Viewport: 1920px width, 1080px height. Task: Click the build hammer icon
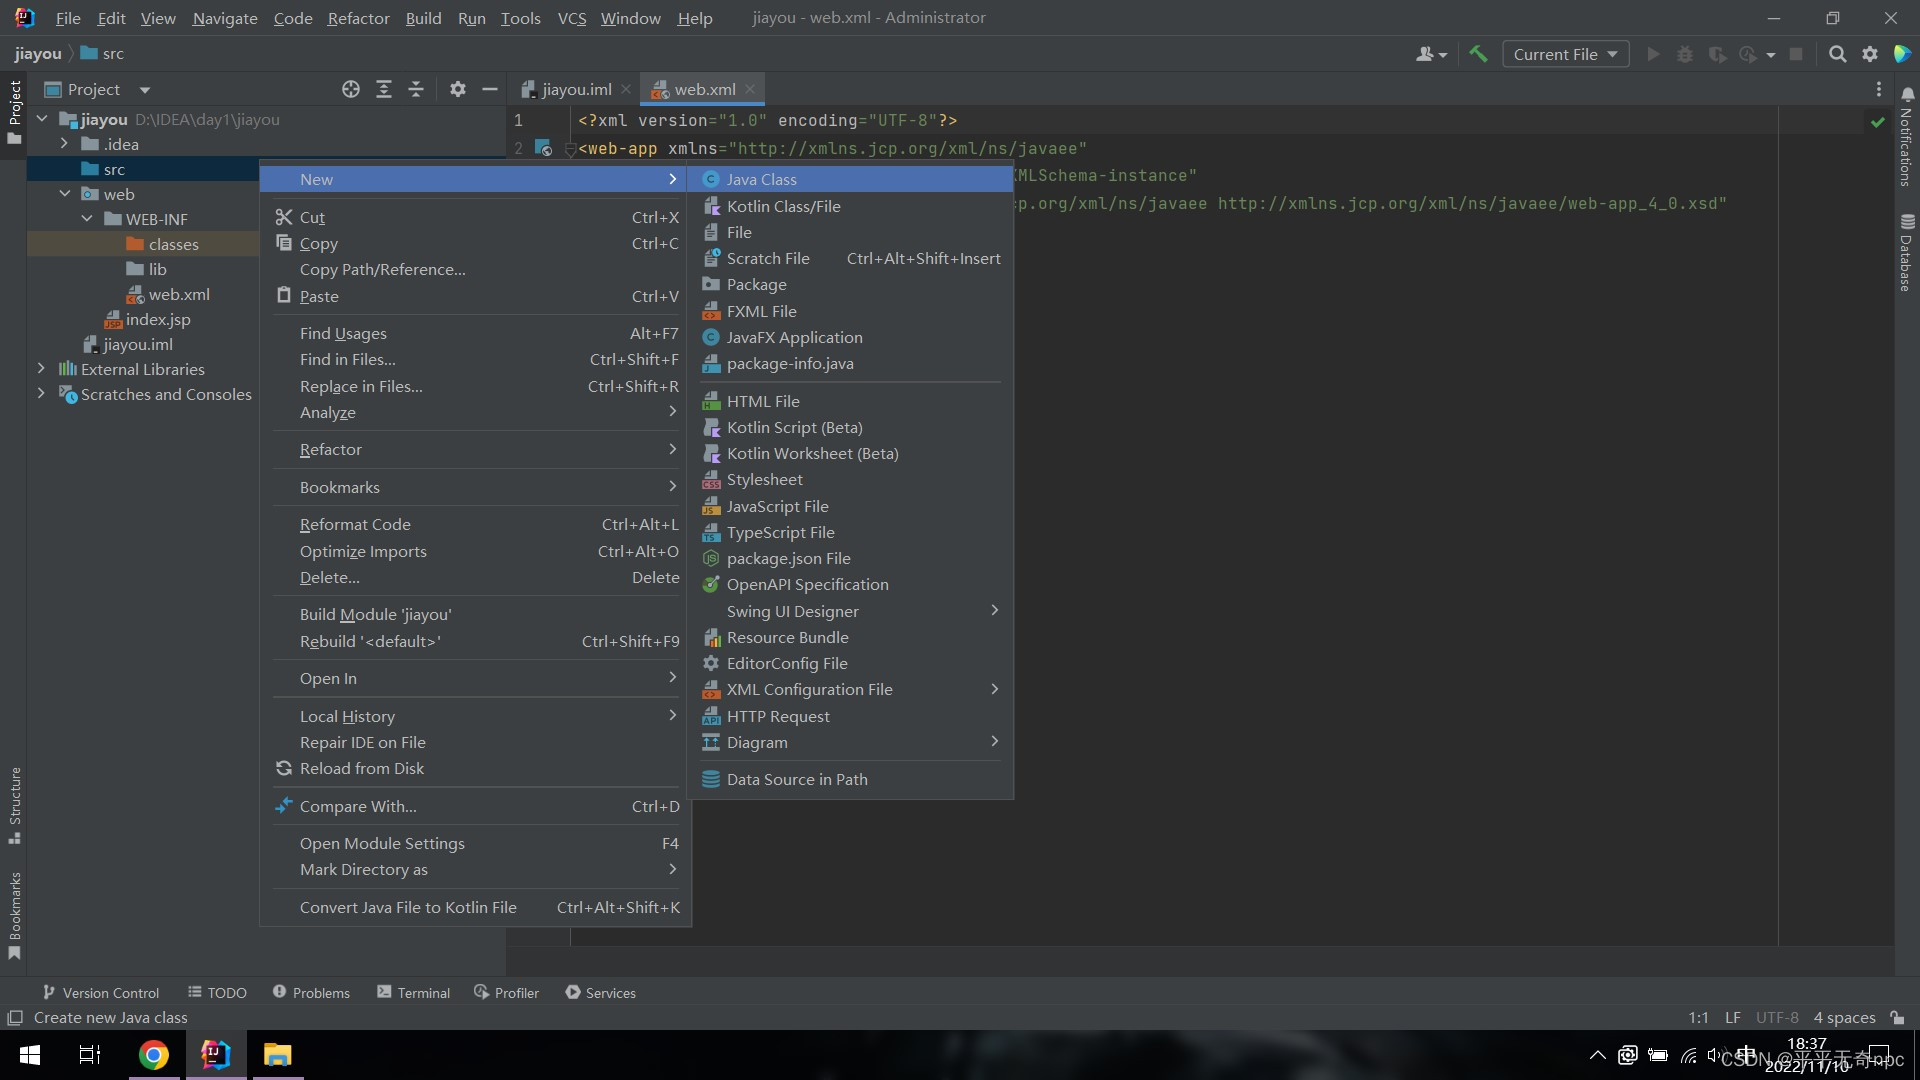point(1478,54)
